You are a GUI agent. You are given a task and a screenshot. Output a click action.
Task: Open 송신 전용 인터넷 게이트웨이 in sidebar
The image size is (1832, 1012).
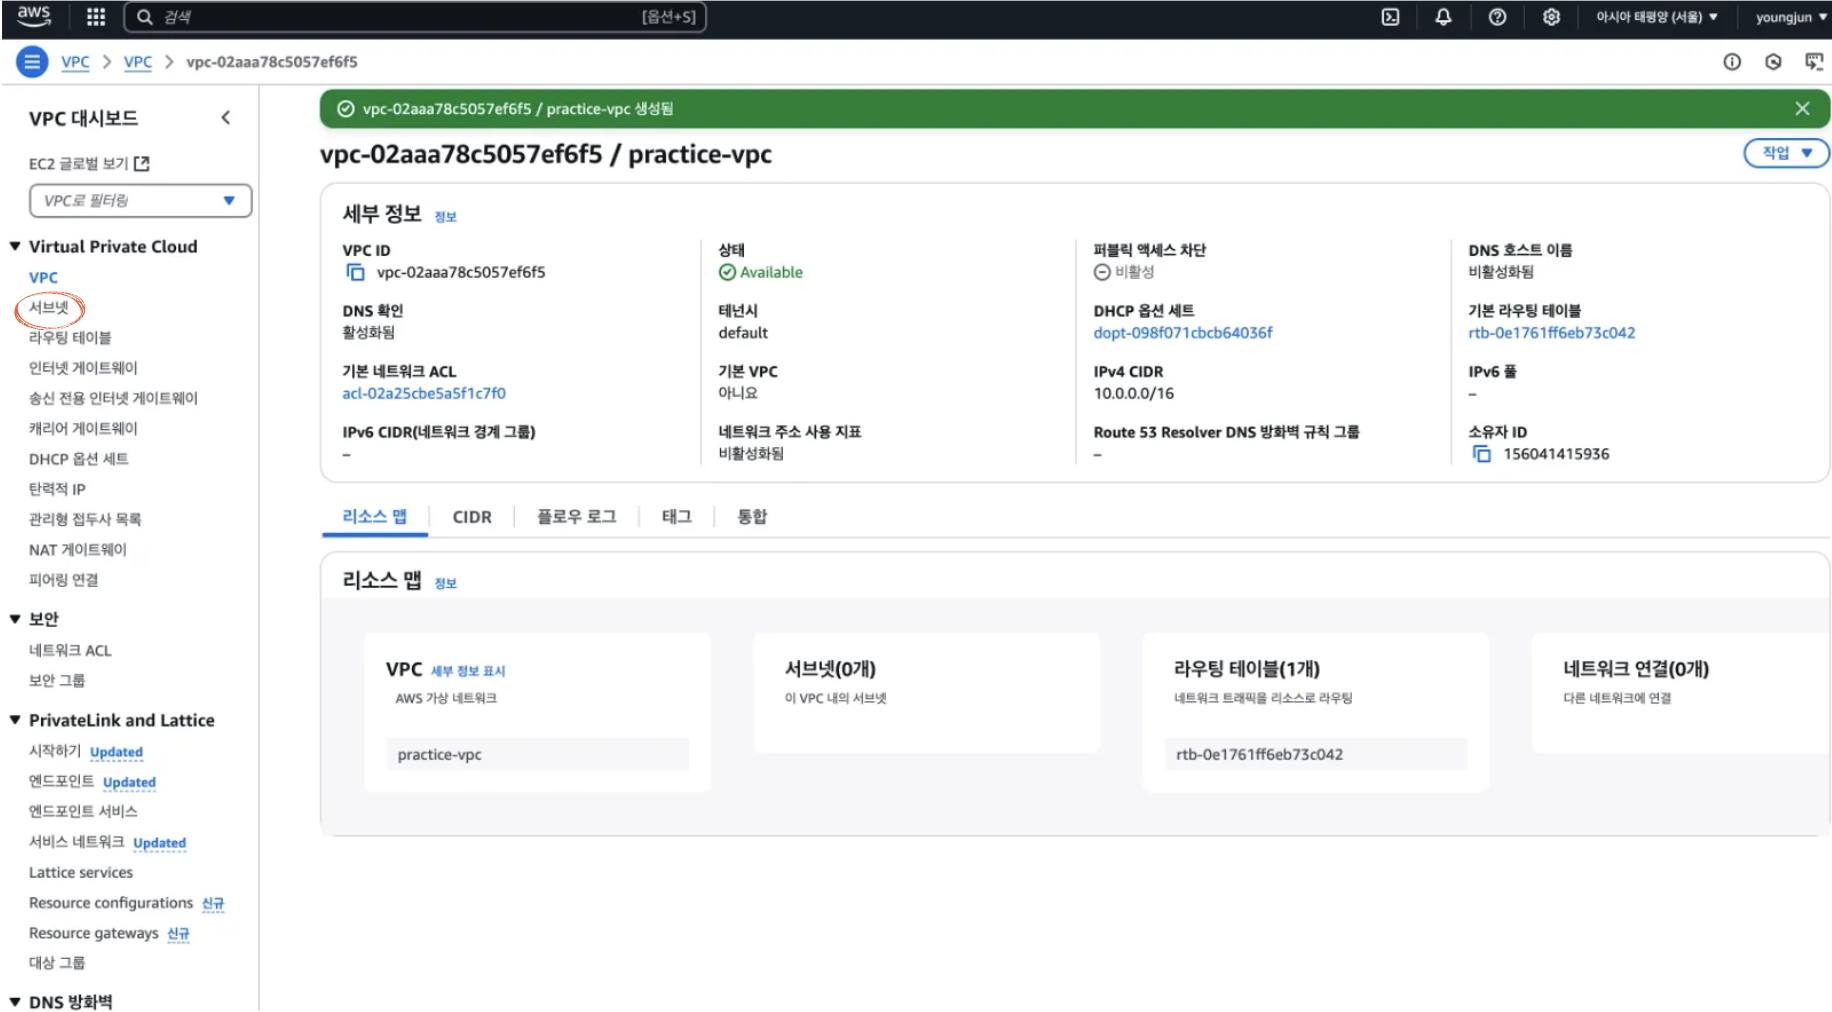[x=113, y=398]
